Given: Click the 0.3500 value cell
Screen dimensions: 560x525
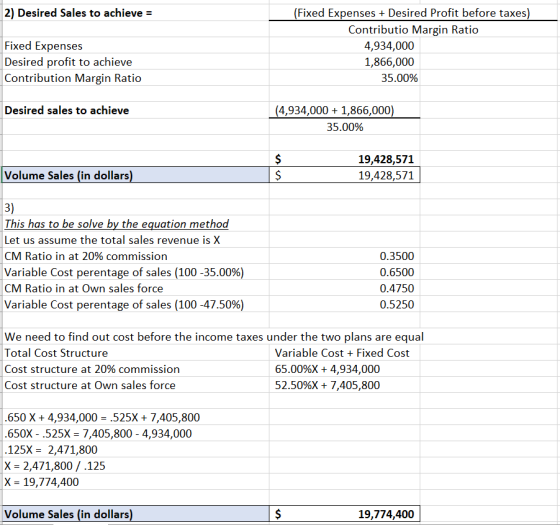Looking at the screenshot, I should coord(345,256).
